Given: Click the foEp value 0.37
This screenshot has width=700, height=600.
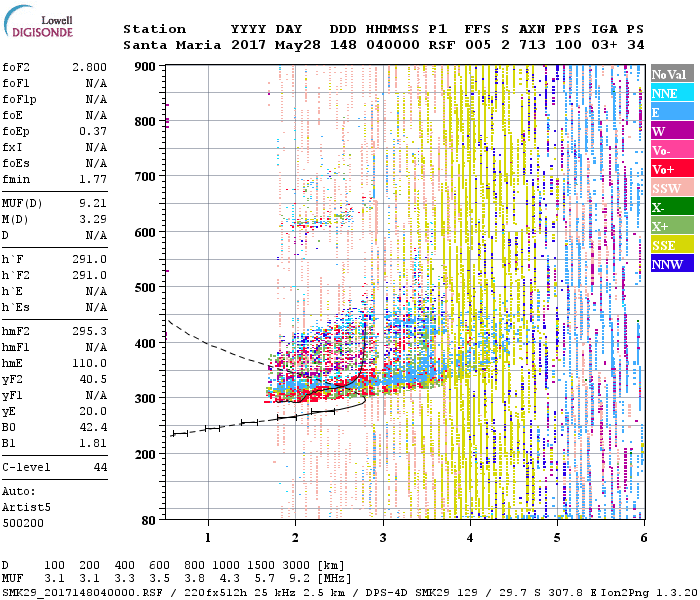Looking at the screenshot, I should [x=93, y=131].
